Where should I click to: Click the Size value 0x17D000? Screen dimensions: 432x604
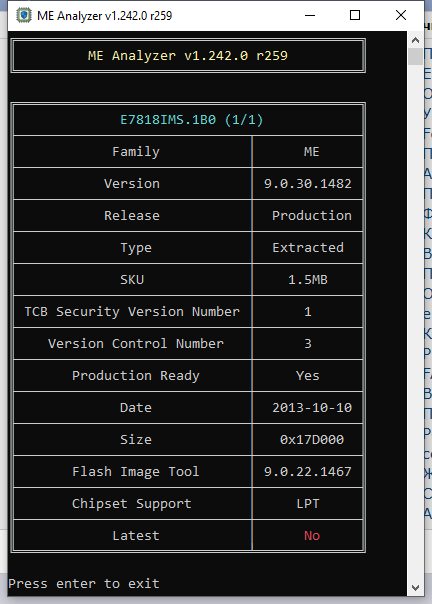tap(312, 440)
